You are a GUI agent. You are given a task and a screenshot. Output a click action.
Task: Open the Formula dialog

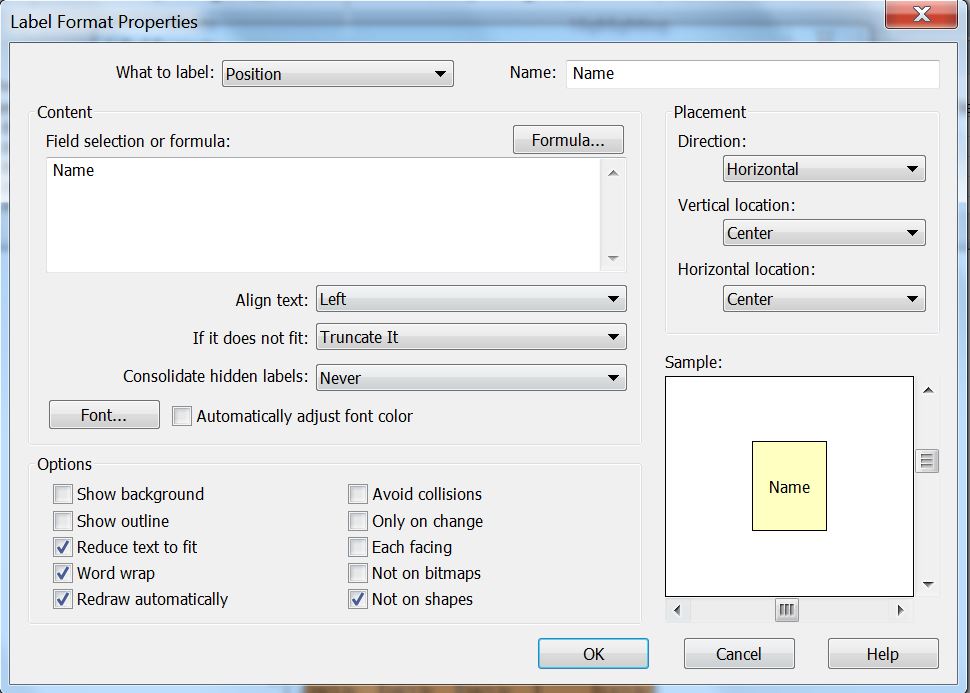[x=568, y=139]
